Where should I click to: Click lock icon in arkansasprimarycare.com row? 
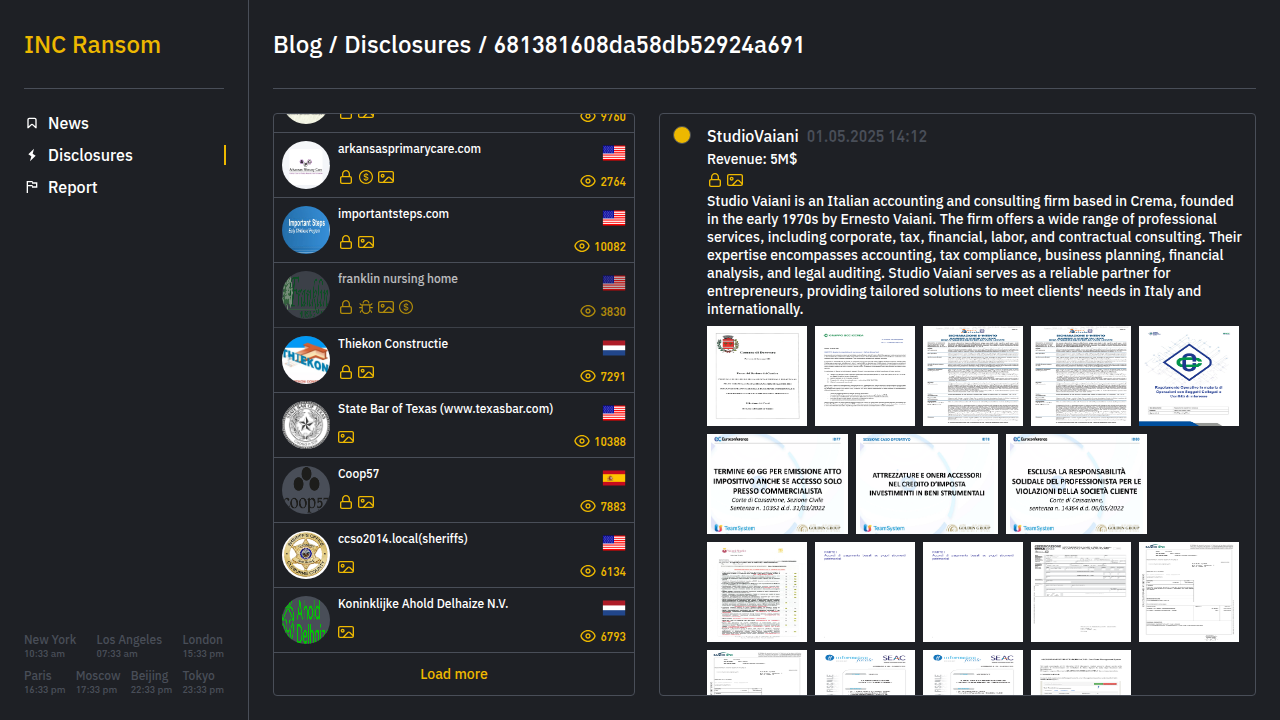click(x=346, y=177)
